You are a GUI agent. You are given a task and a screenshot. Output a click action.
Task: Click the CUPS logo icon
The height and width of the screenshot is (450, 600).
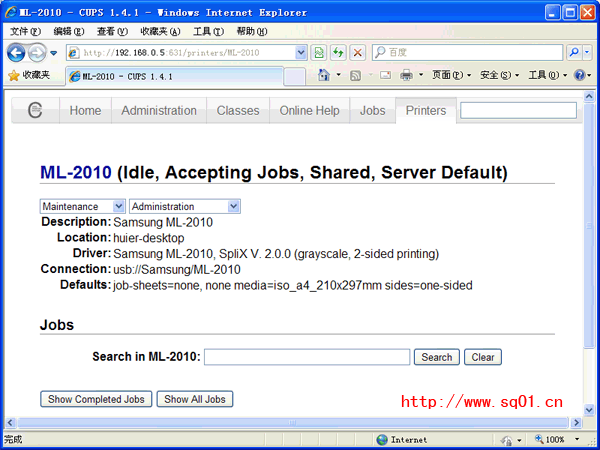pos(35,111)
